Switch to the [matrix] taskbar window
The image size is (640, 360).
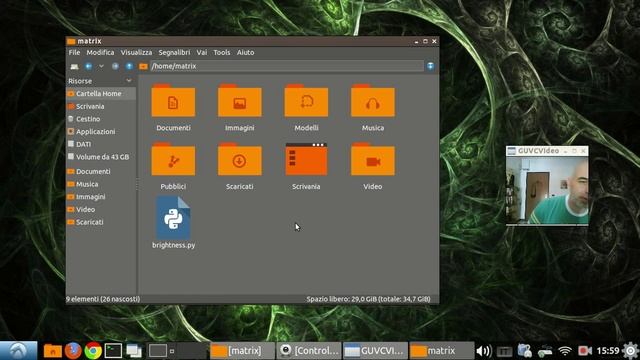242,351
